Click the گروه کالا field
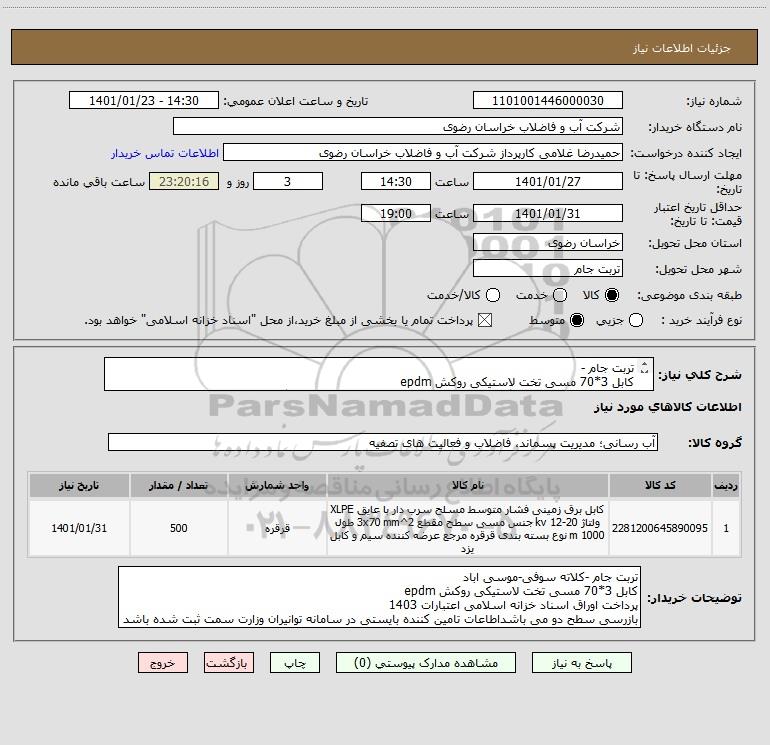Viewport: 770px width, 745px height. pyautogui.click(x=383, y=442)
